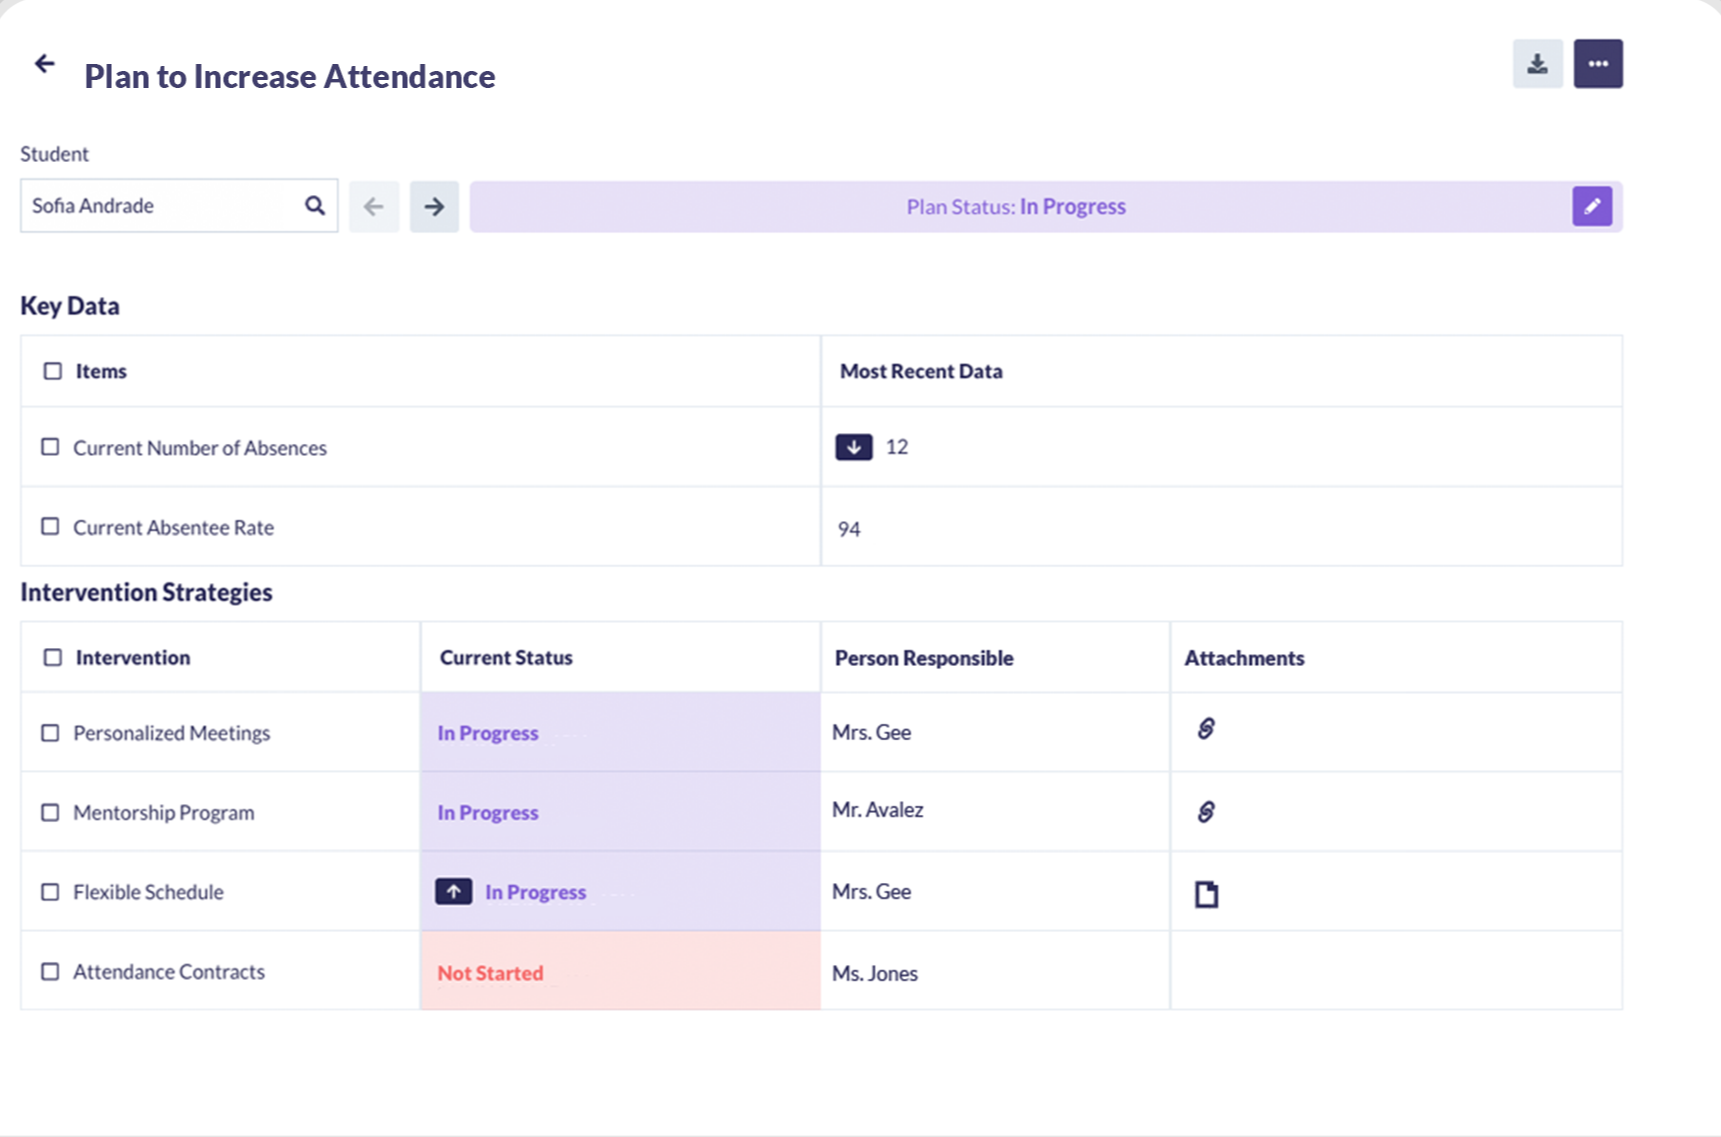
Task: Select the Attendance Contracts checkbox
Action: 50,971
